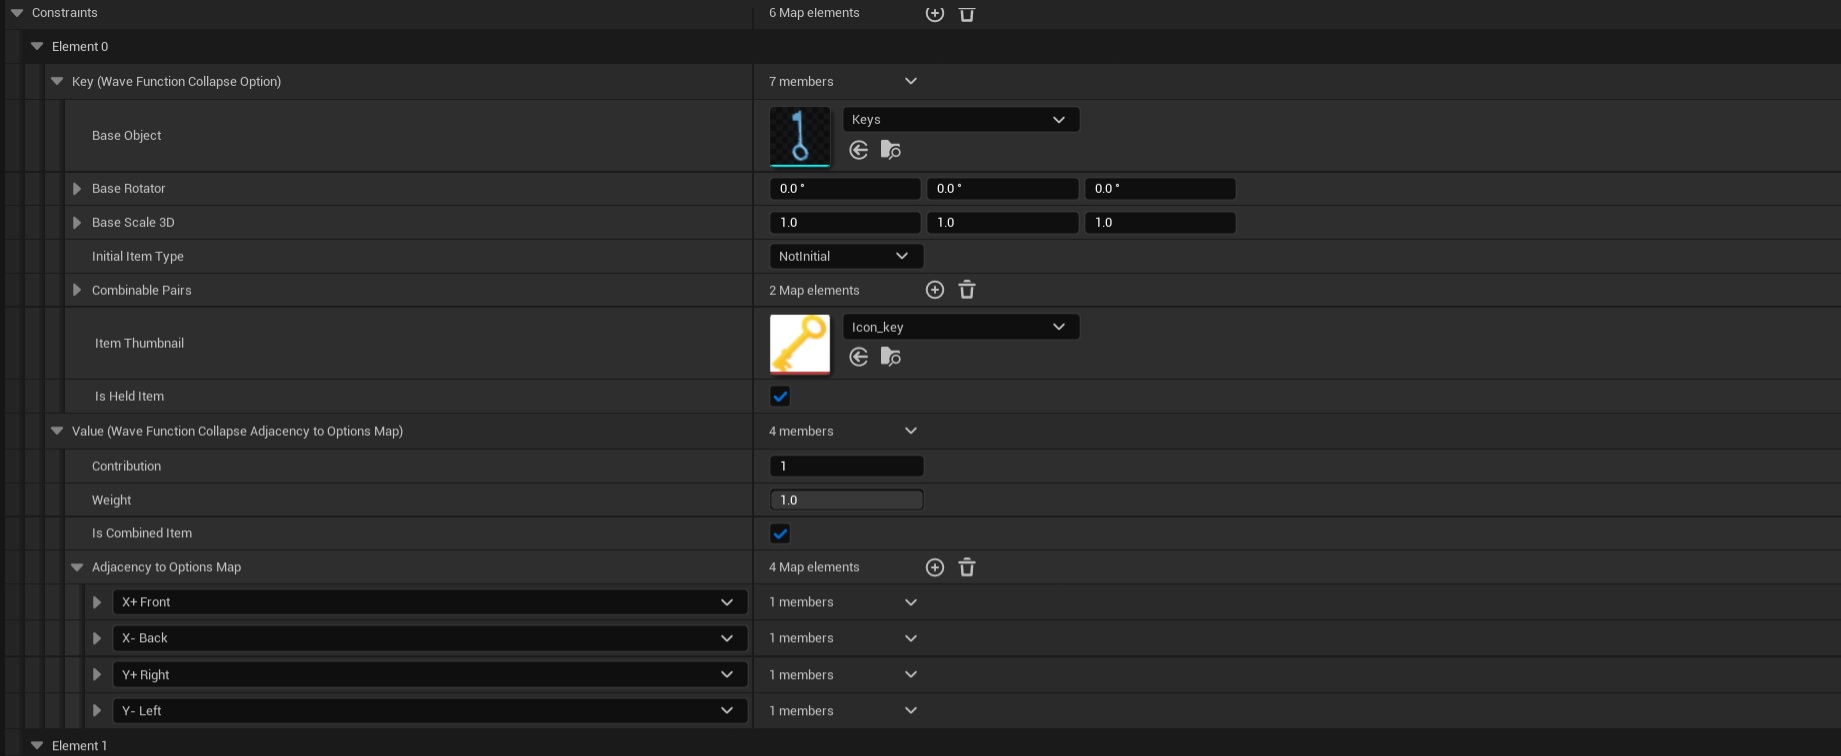This screenshot has height=756, width=1841.
Task: Browse to Icon_key asset in content browser
Action: click(890, 357)
